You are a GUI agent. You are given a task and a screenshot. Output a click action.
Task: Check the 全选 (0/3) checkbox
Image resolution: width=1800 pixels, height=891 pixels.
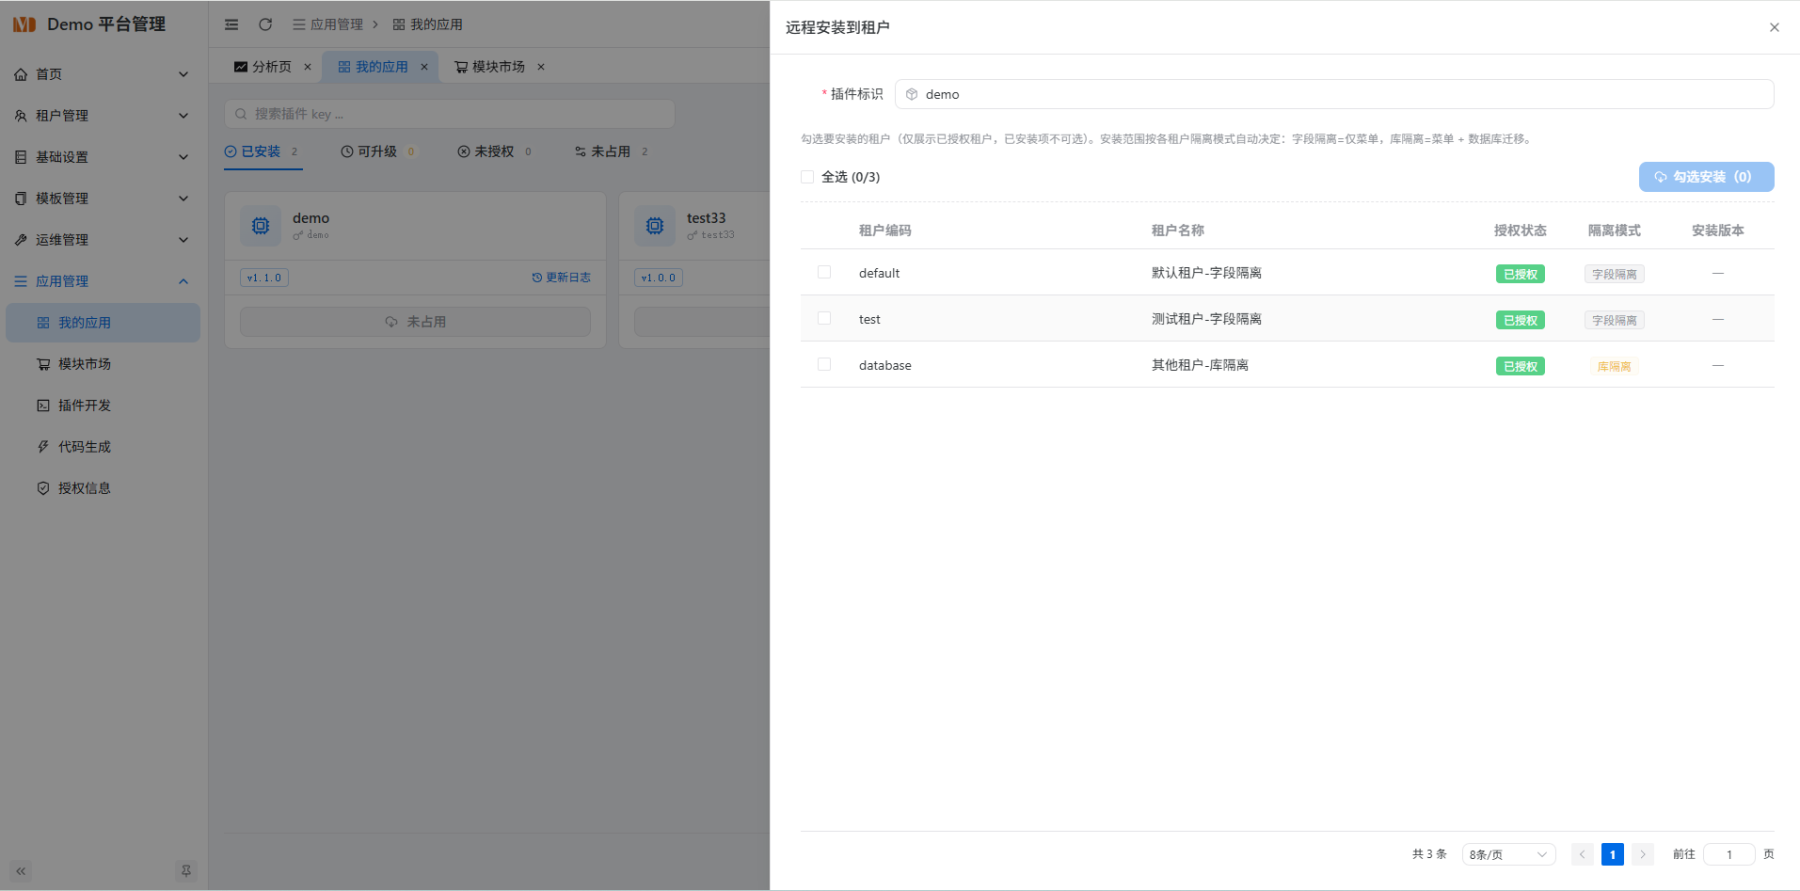[807, 177]
